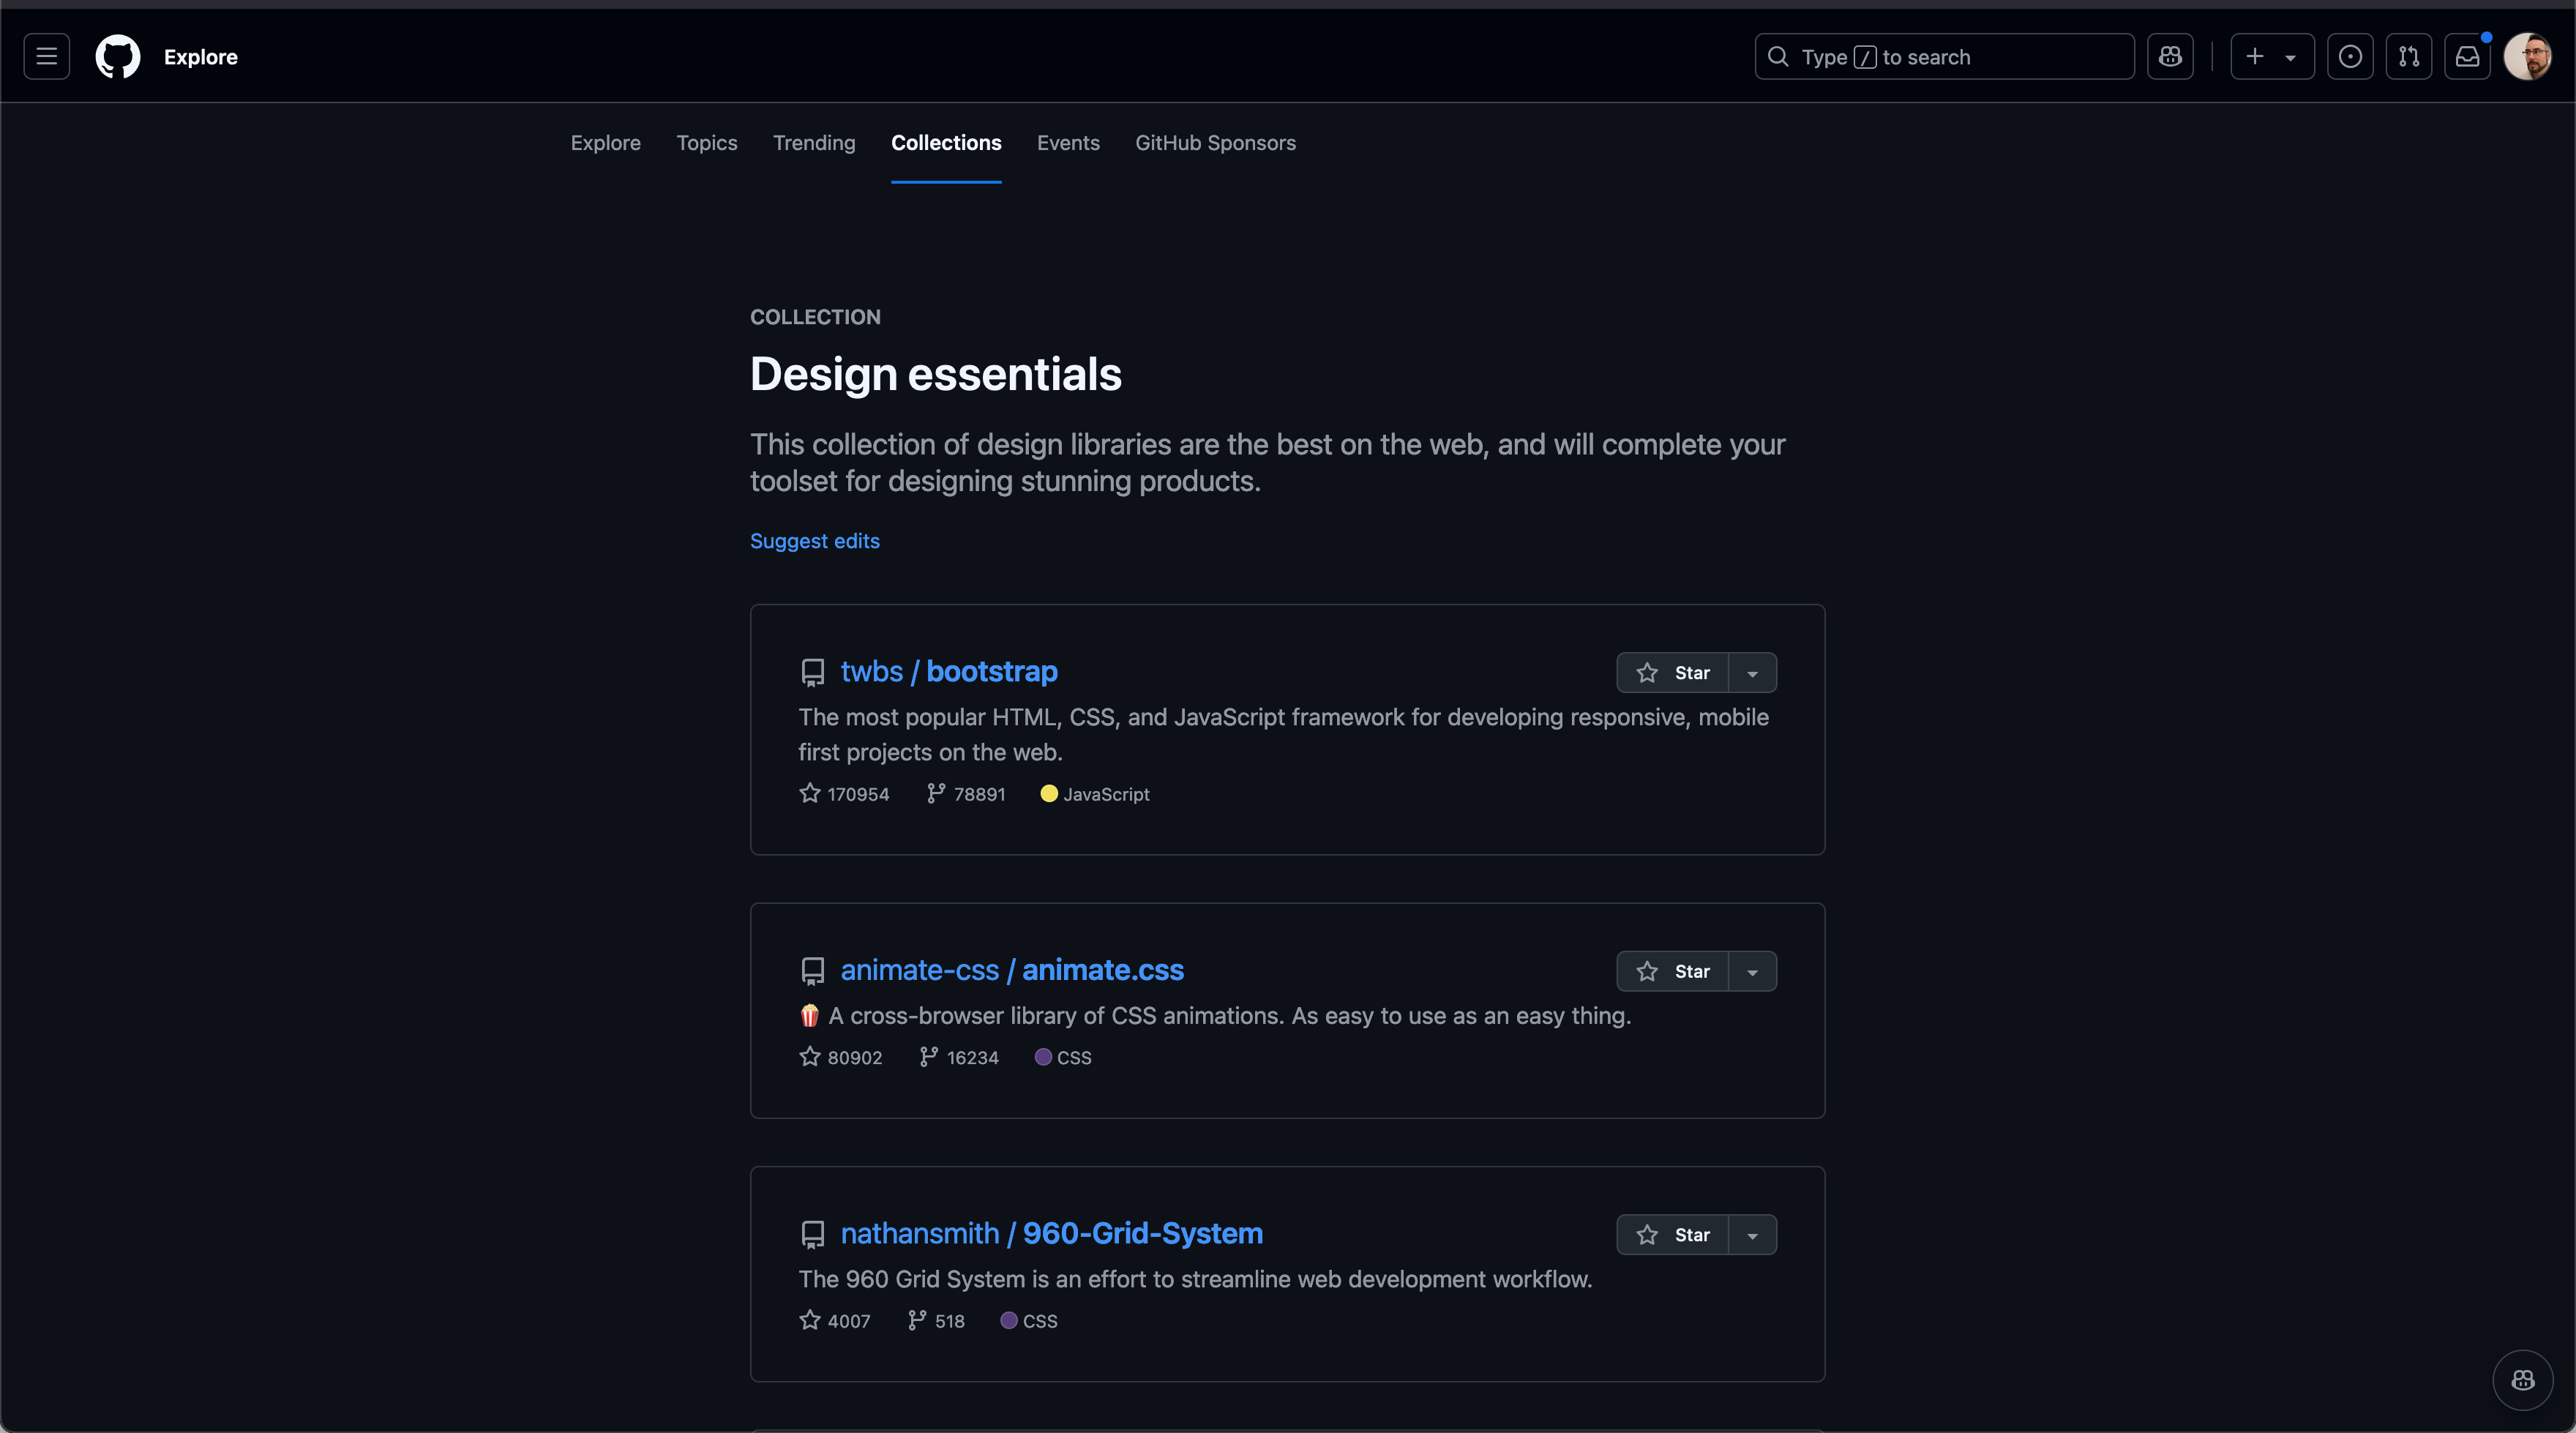Star the twbs/bootstrap repository

(1673, 673)
